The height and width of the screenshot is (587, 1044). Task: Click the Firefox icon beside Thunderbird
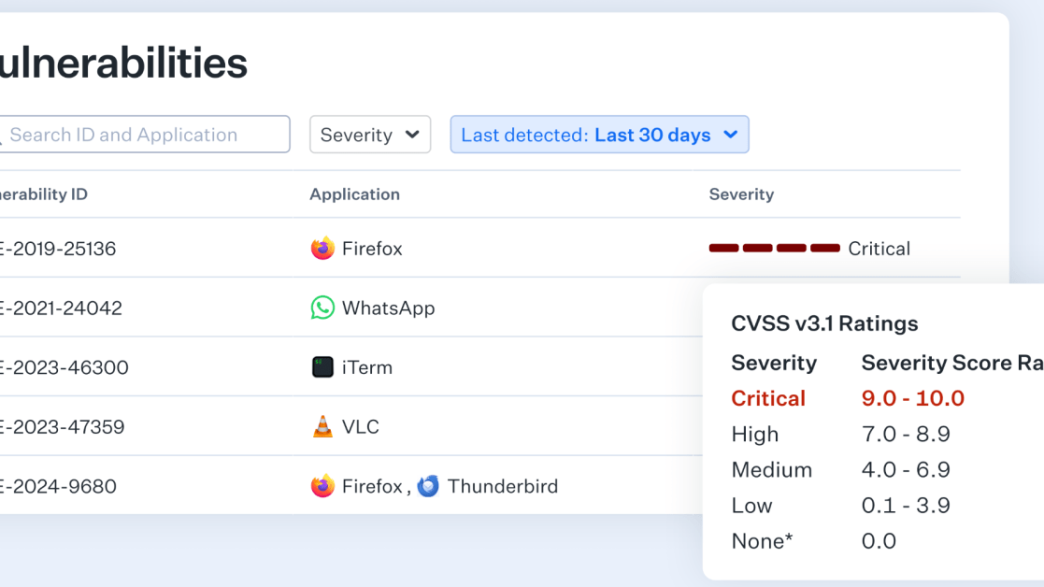322,486
